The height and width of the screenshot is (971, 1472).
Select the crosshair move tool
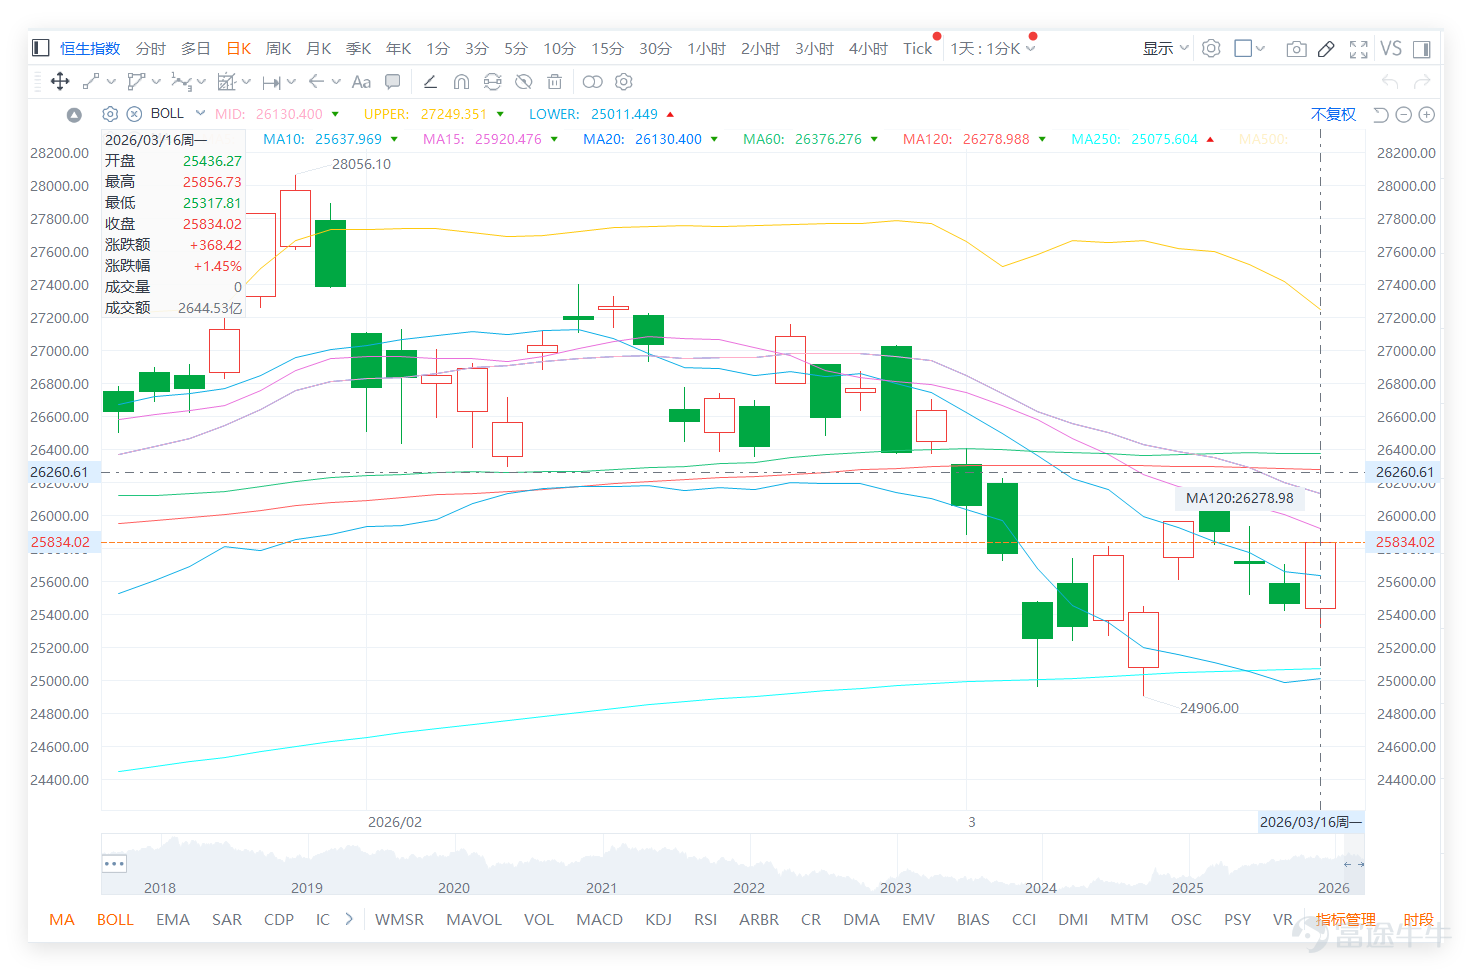pos(60,82)
